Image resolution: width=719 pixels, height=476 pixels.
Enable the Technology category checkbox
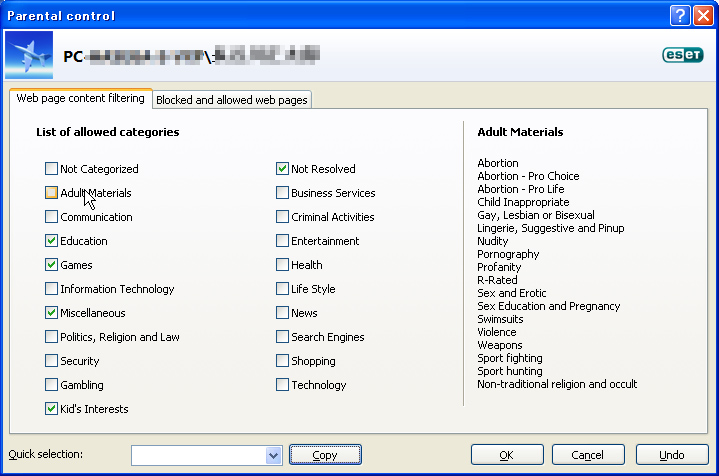[282, 384]
